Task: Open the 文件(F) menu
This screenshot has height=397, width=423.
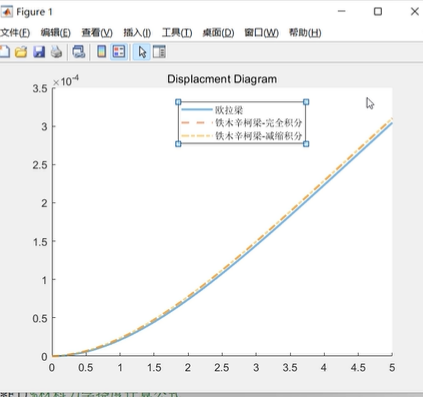Action: [x=15, y=33]
